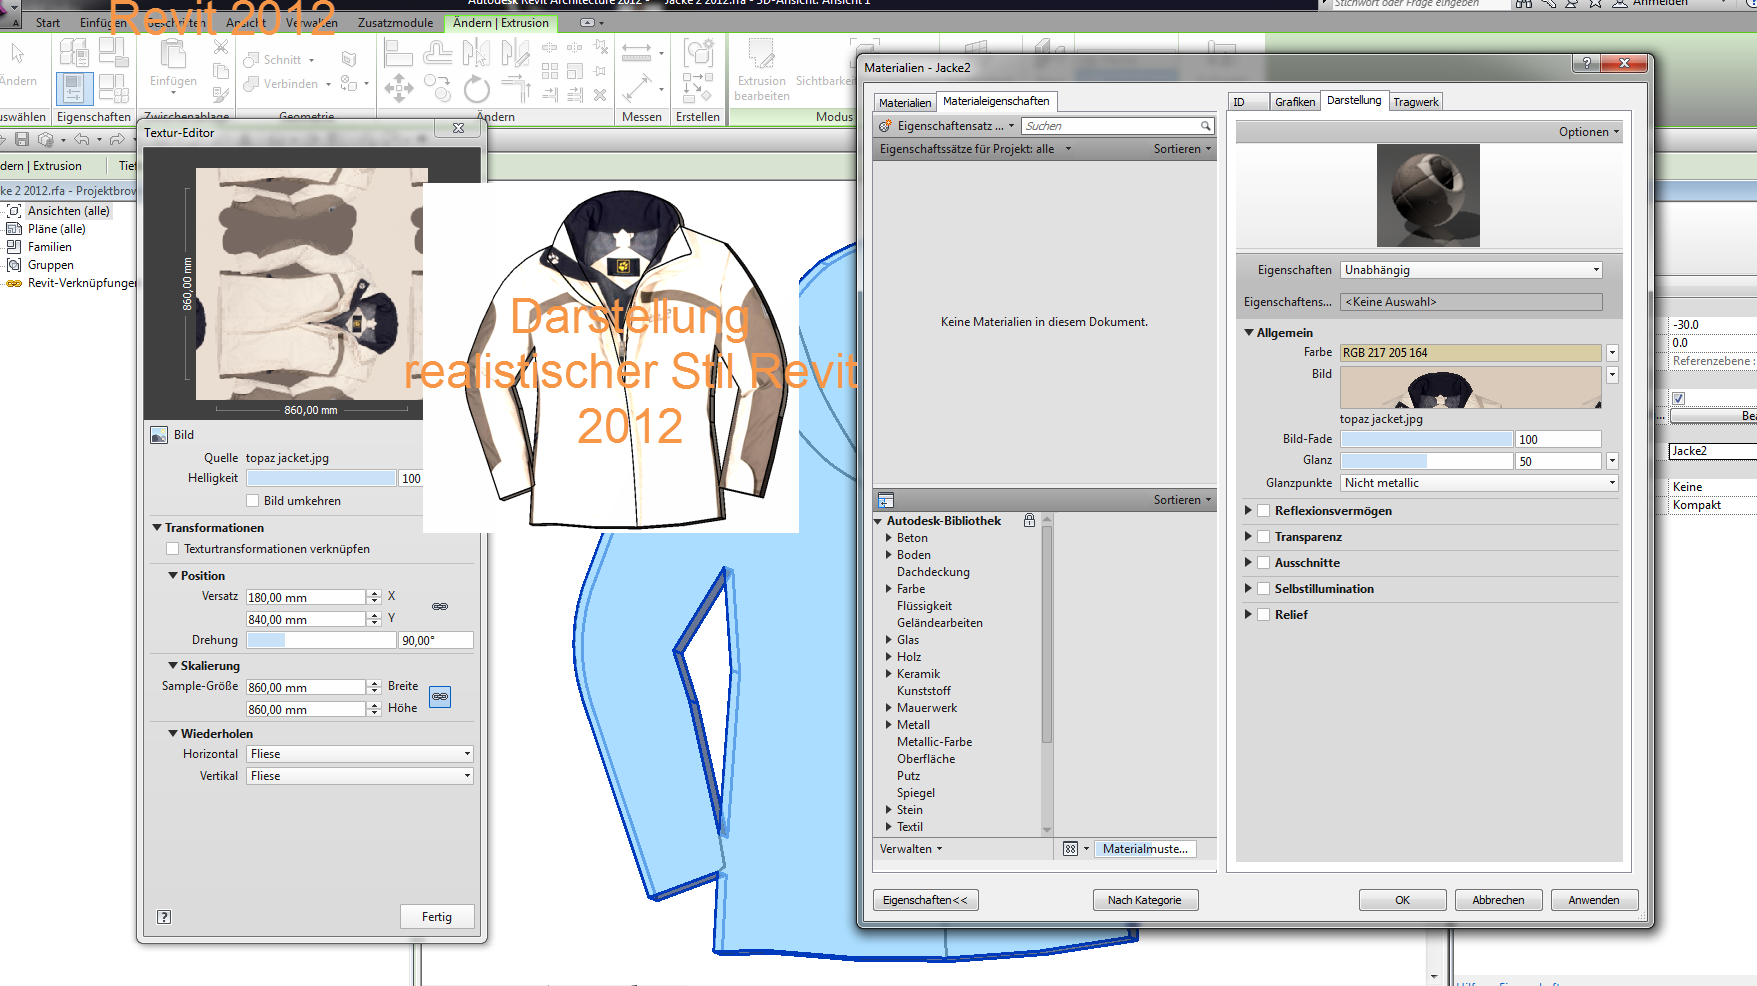Click the Redo arrow in quick access toolbar

coord(117,139)
